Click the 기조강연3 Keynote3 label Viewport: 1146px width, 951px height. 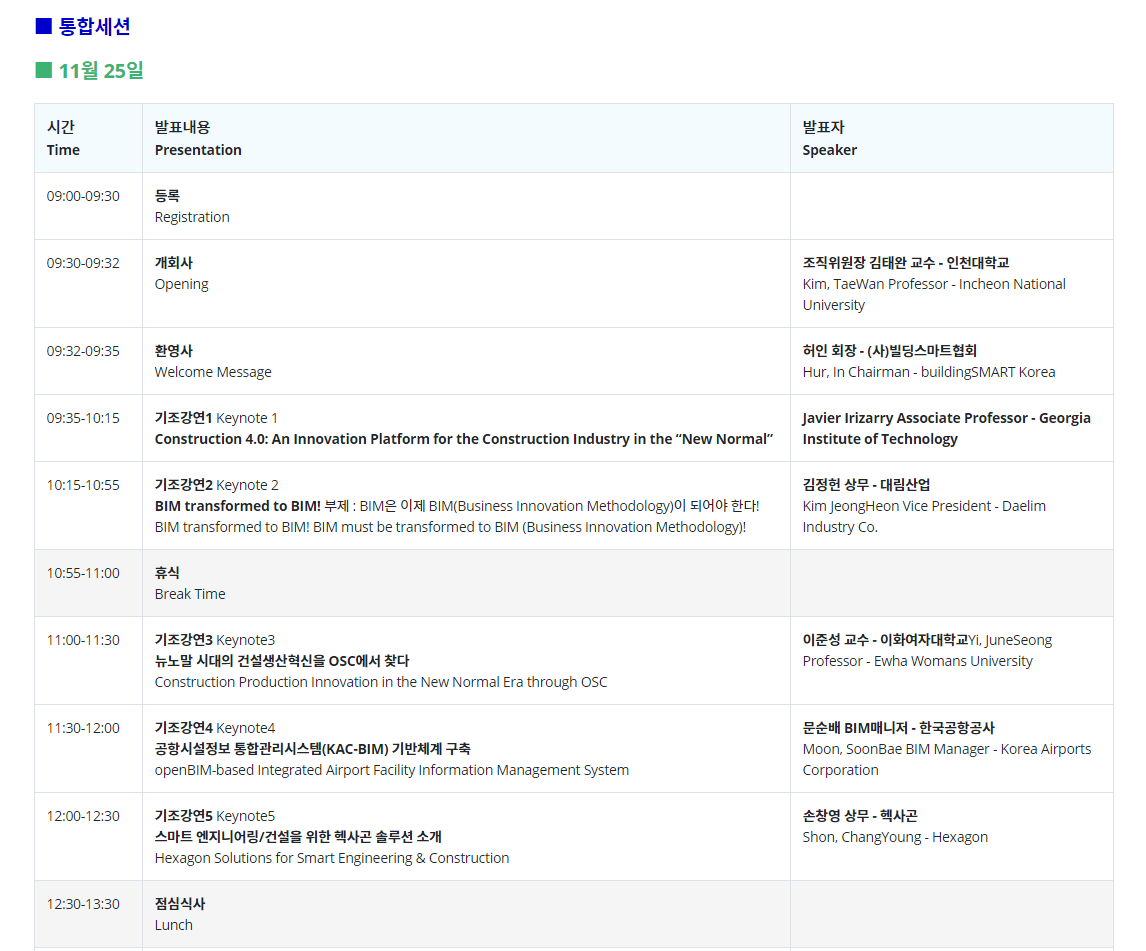tap(215, 640)
